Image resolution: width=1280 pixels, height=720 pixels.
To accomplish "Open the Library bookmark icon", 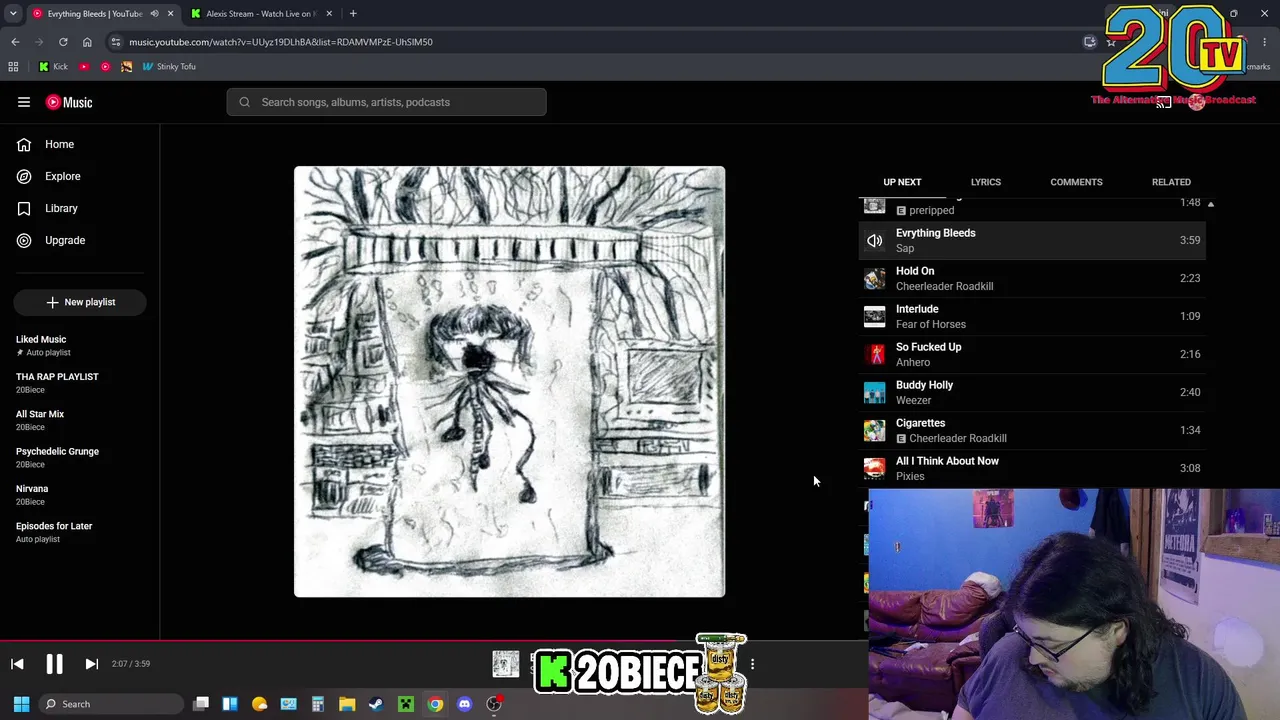I will point(24,208).
